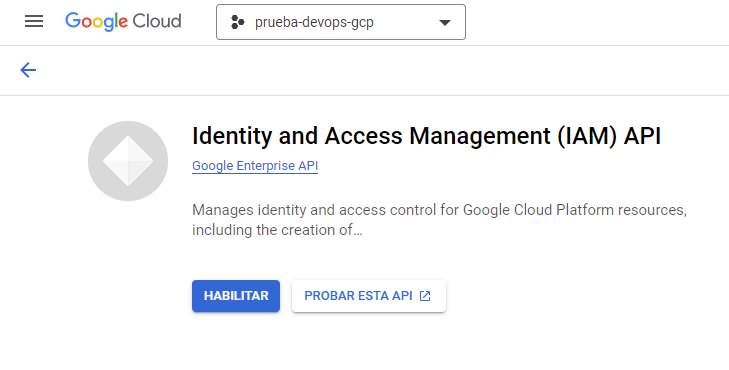The width and height of the screenshot is (729, 370).
Task: Open the Google Enterprise API link
Action: point(255,166)
